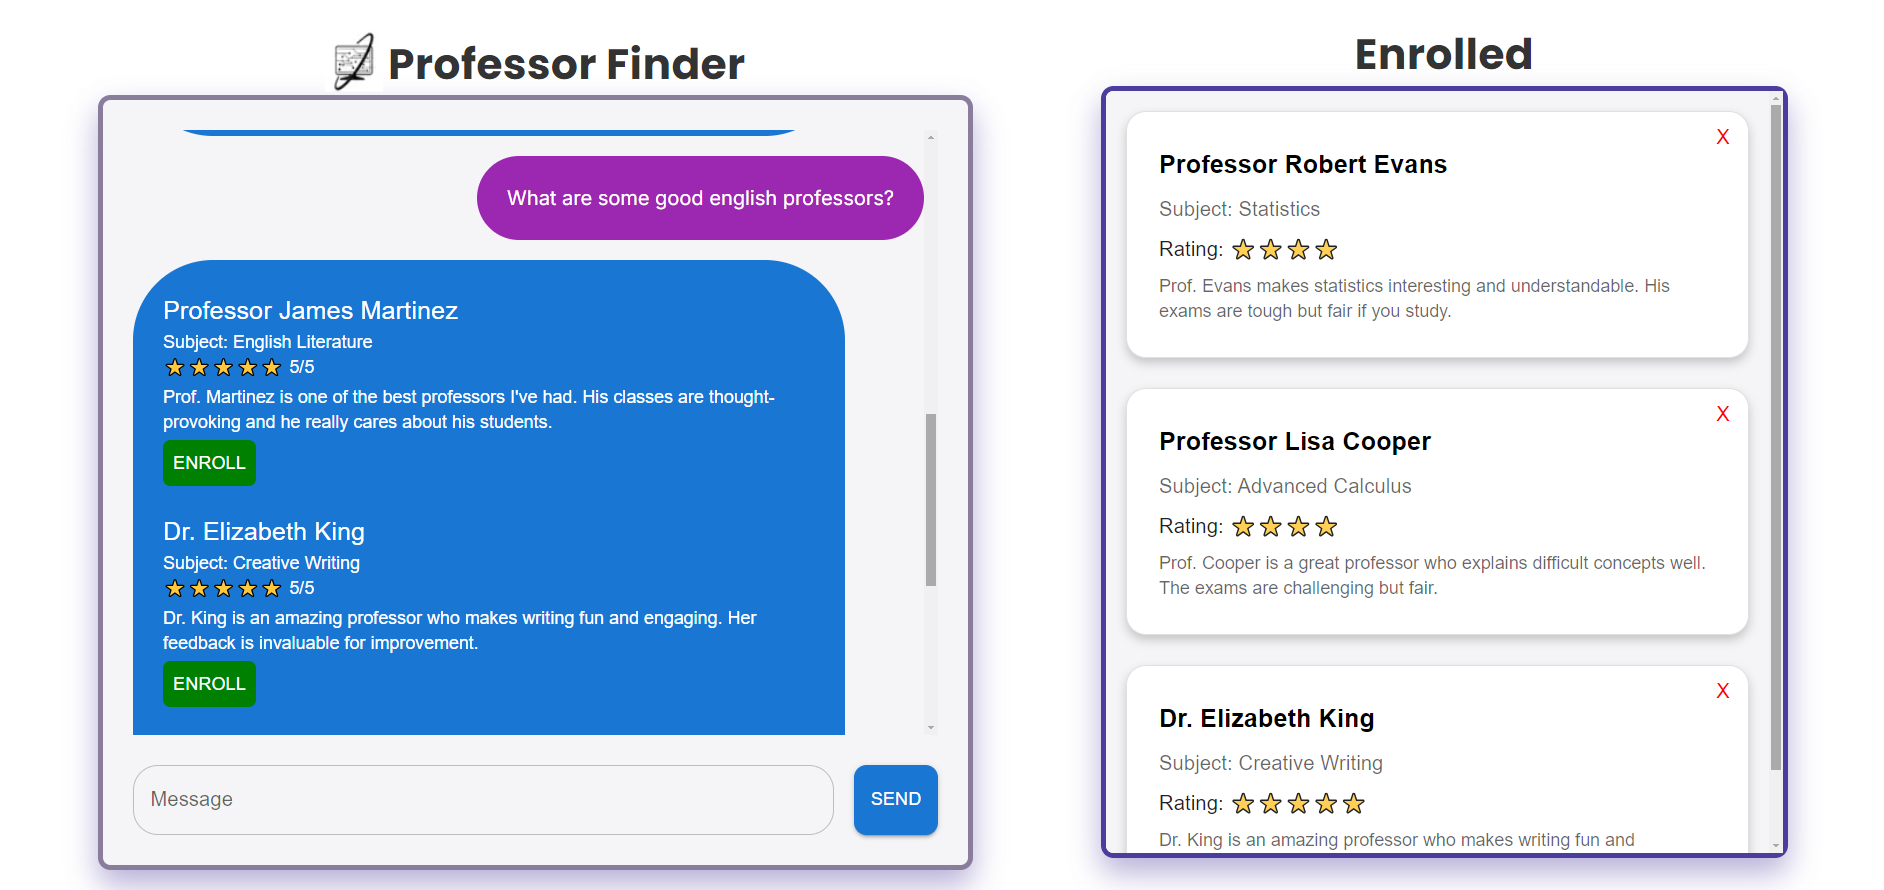The image size is (1884, 890).
Task: Select the purple user message bubble
Action: point(700,198)
